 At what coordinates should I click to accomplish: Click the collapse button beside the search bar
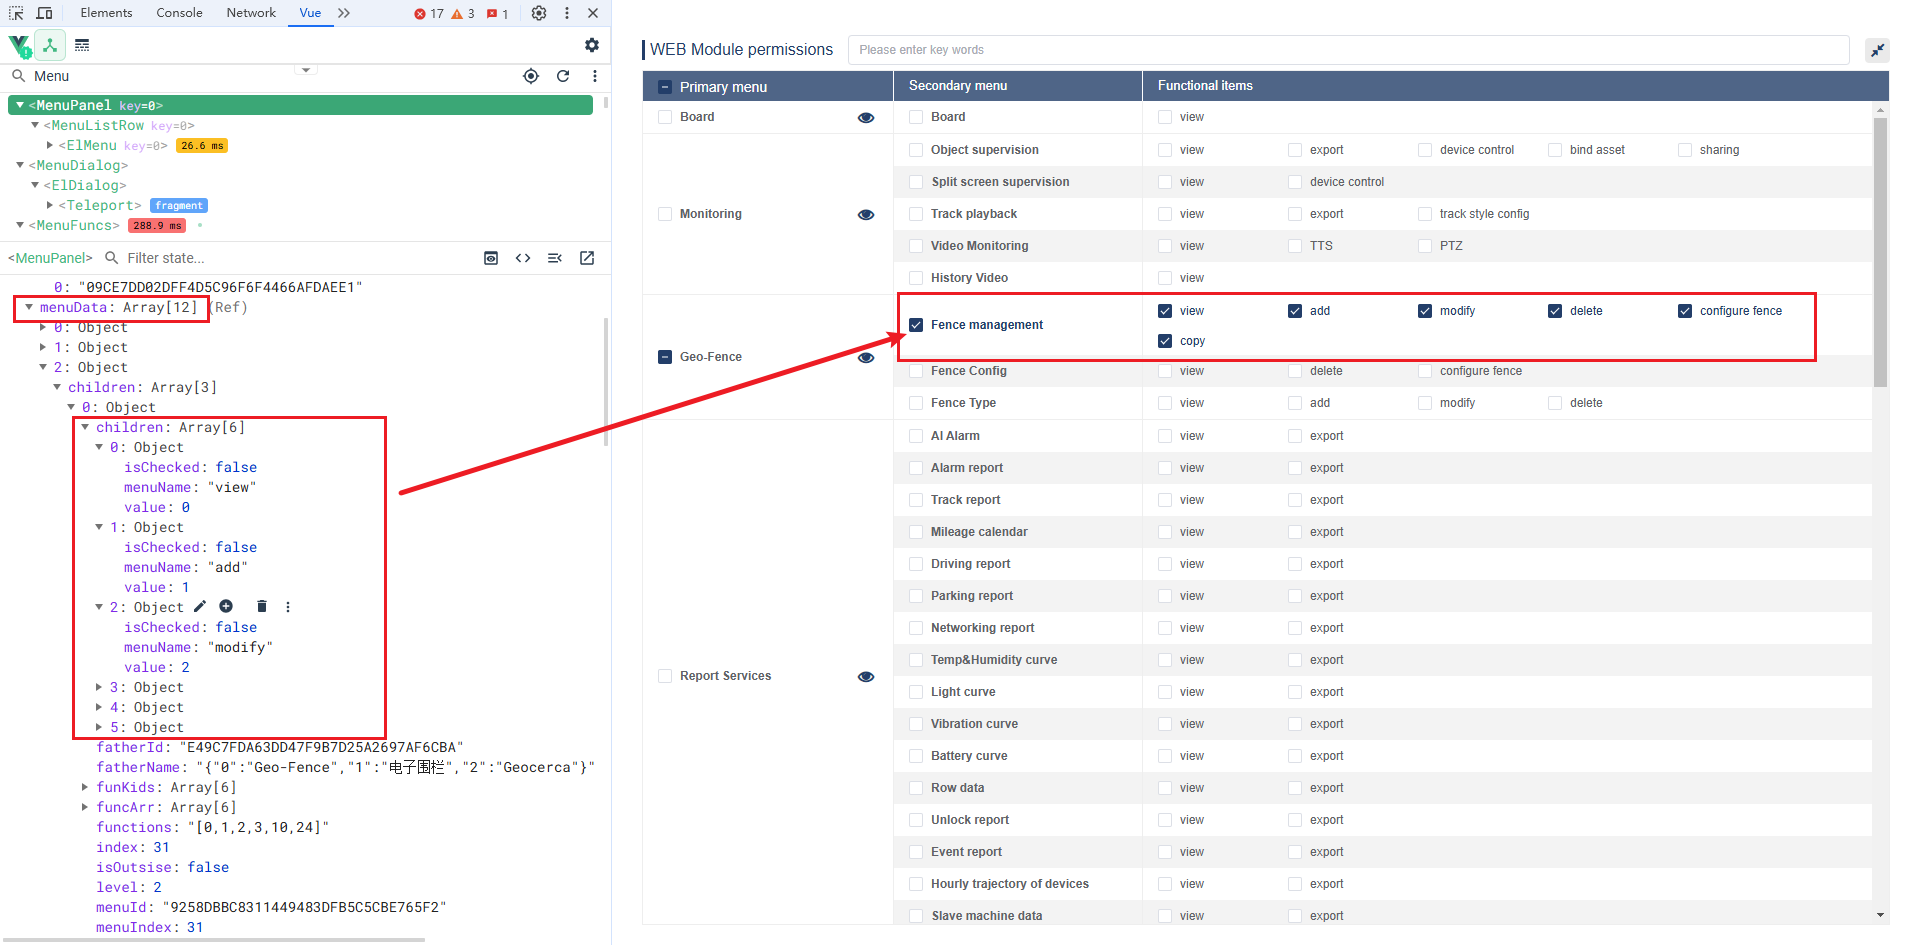coord(1877,50)
